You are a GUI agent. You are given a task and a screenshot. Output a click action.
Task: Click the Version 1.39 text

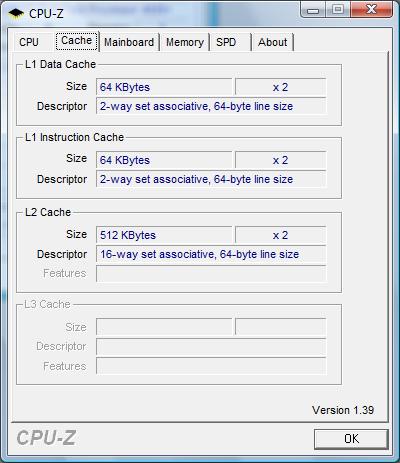[x=343, y=410]
